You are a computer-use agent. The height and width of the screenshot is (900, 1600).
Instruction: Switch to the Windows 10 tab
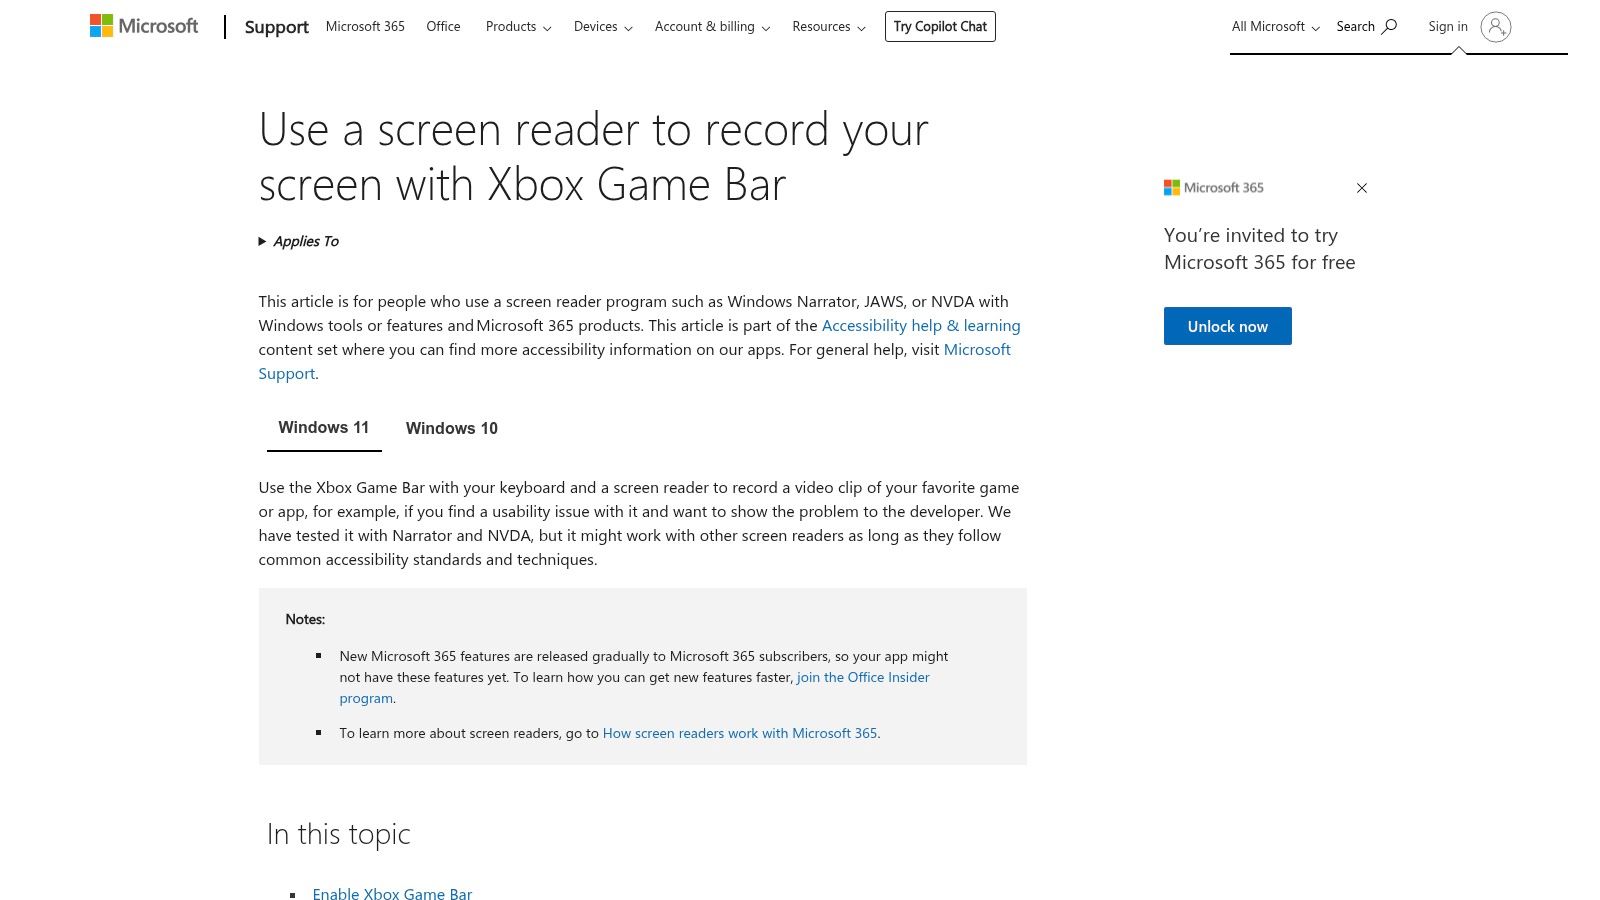coord(451,428)
